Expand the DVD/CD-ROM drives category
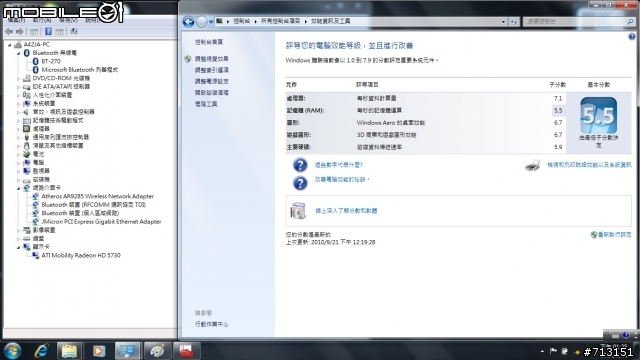The width and height of the screenshot is (640, 360). tap(18, 78)
